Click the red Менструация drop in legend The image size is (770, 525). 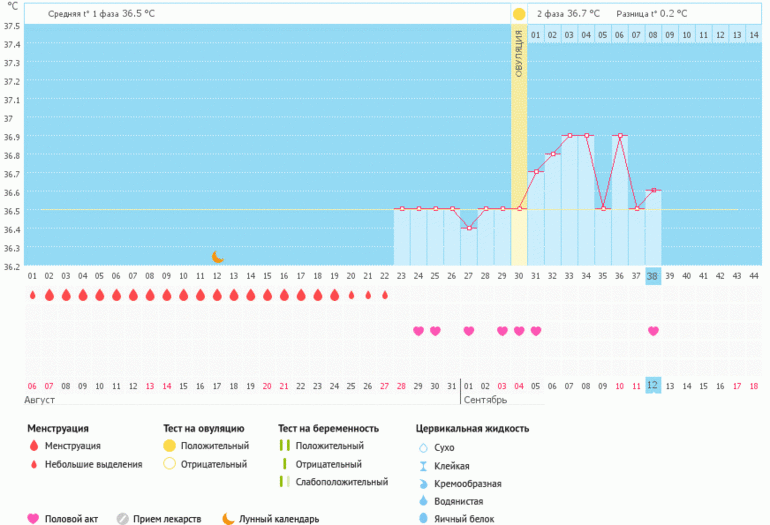pos(33,446)
